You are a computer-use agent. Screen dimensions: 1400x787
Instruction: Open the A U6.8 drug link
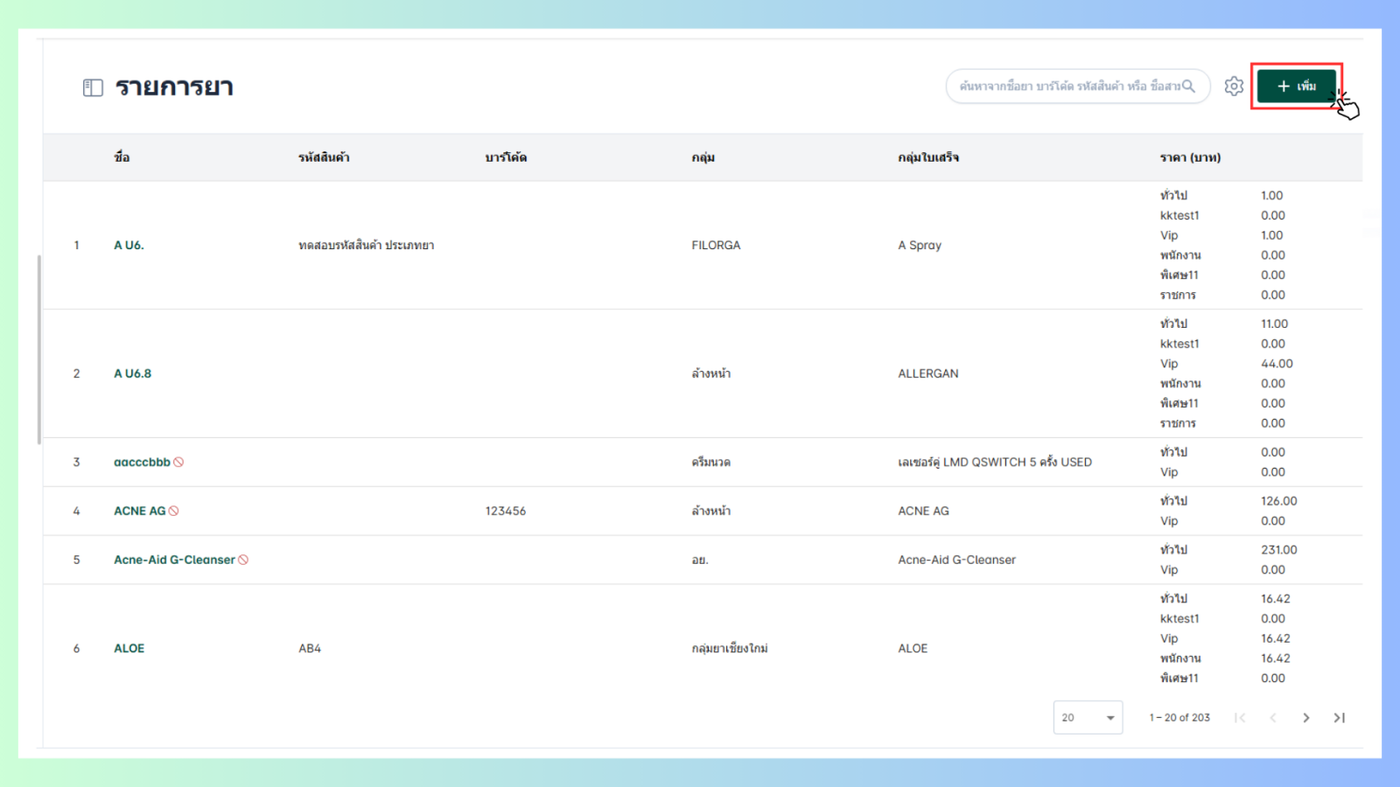click(x=133, y=374)
